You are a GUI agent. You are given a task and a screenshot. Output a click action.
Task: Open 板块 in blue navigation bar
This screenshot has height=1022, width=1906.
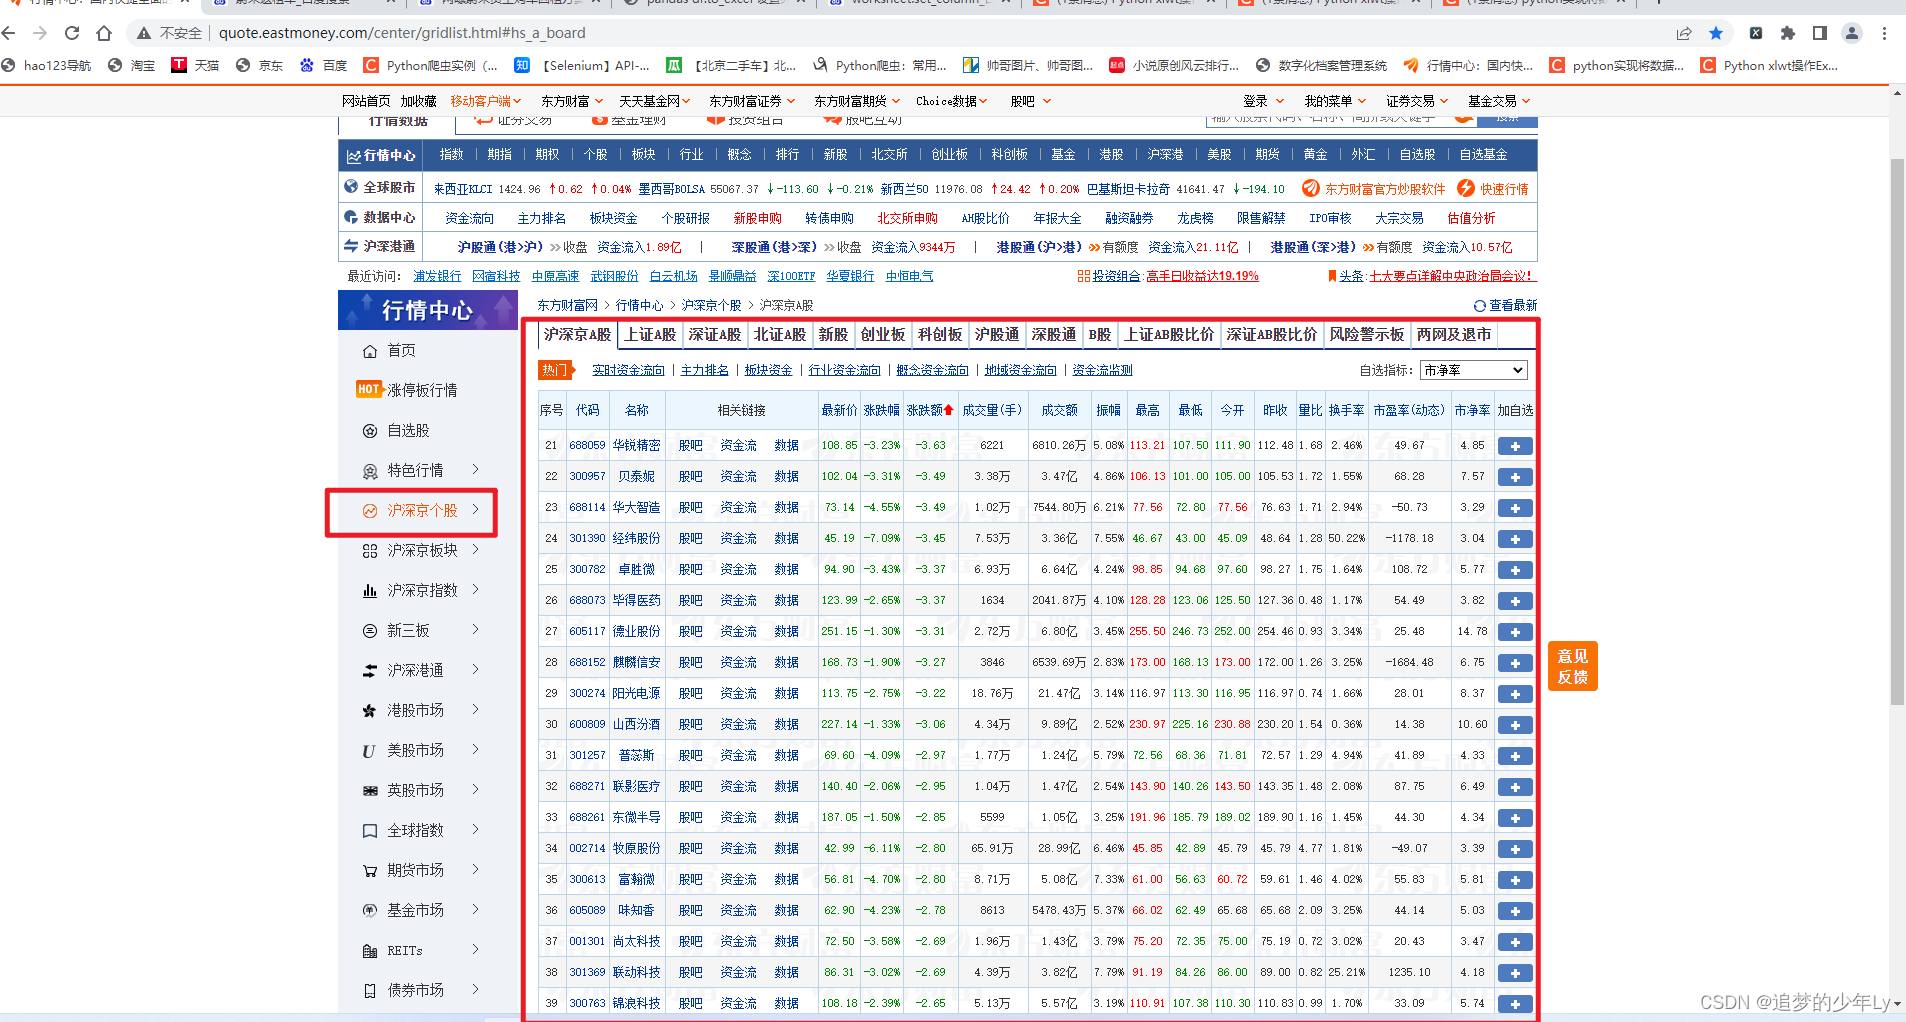[644, 155]
